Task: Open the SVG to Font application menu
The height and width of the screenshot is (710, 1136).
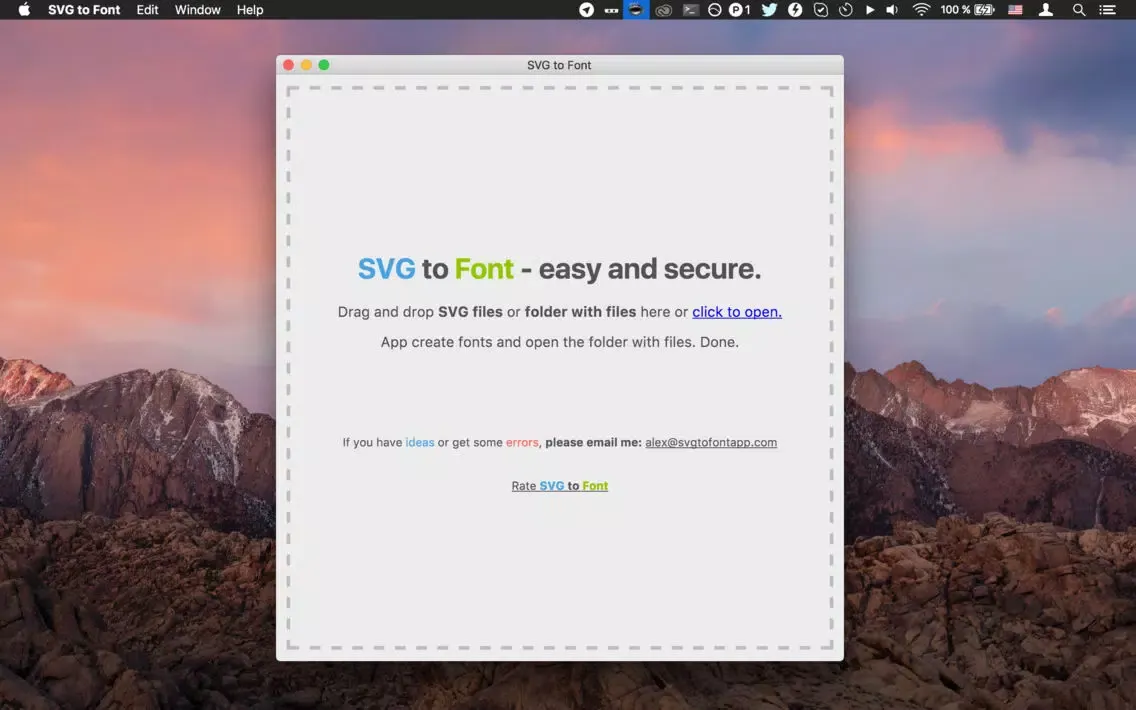Action: [x=84, y=9]
